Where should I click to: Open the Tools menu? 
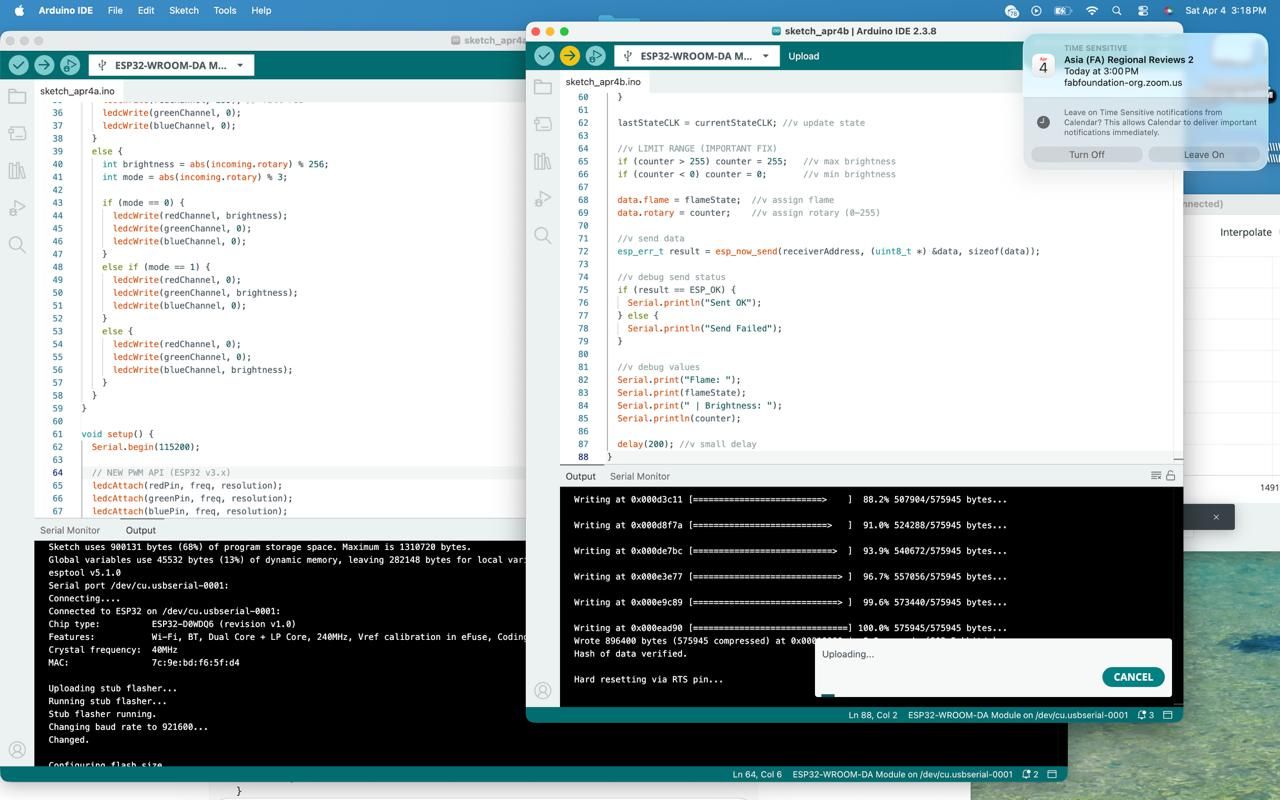[x=225, y=11]
